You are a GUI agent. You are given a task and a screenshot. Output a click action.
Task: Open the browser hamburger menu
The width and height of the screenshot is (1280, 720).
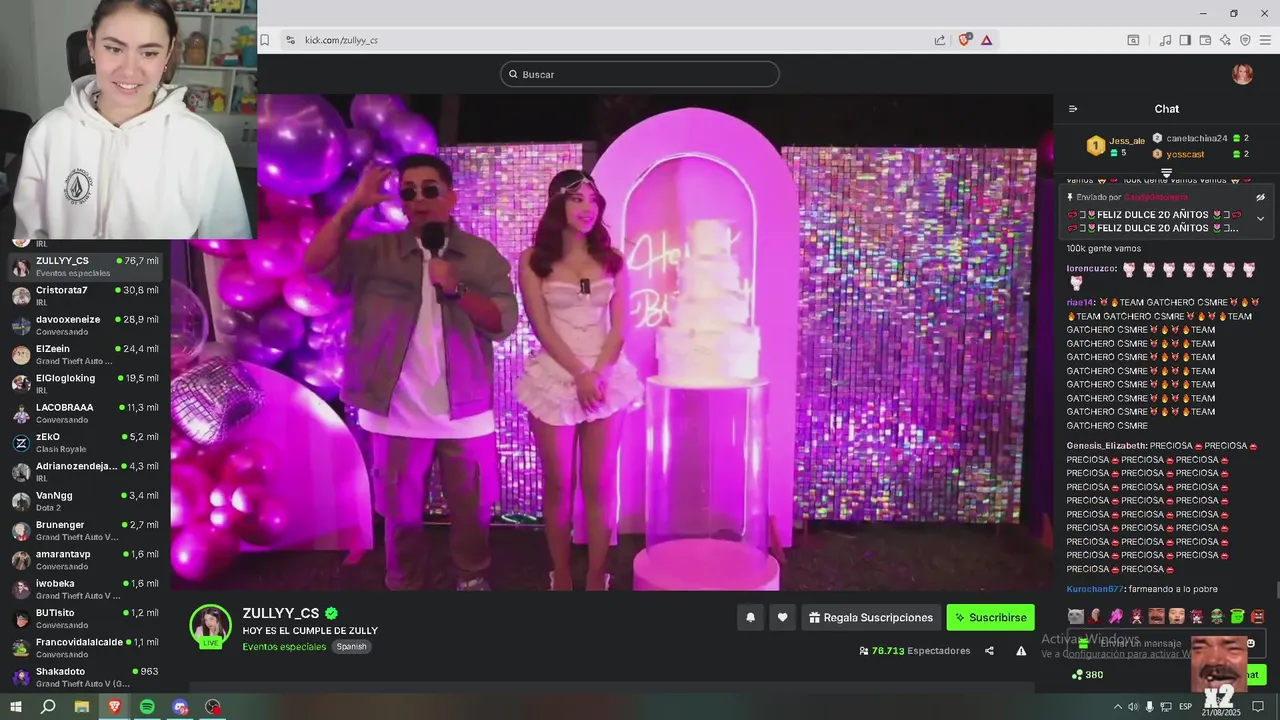pyautogui.click(x=1265, y=40)
